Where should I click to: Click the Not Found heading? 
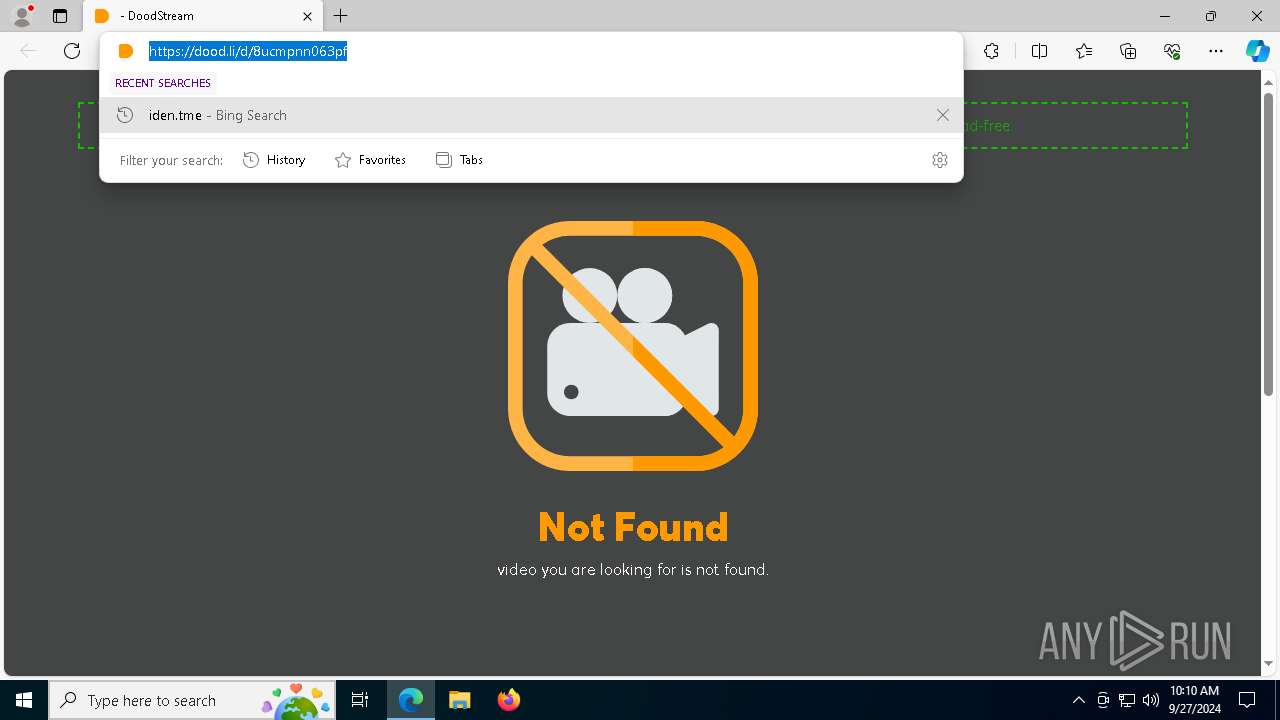click(633, 527)
